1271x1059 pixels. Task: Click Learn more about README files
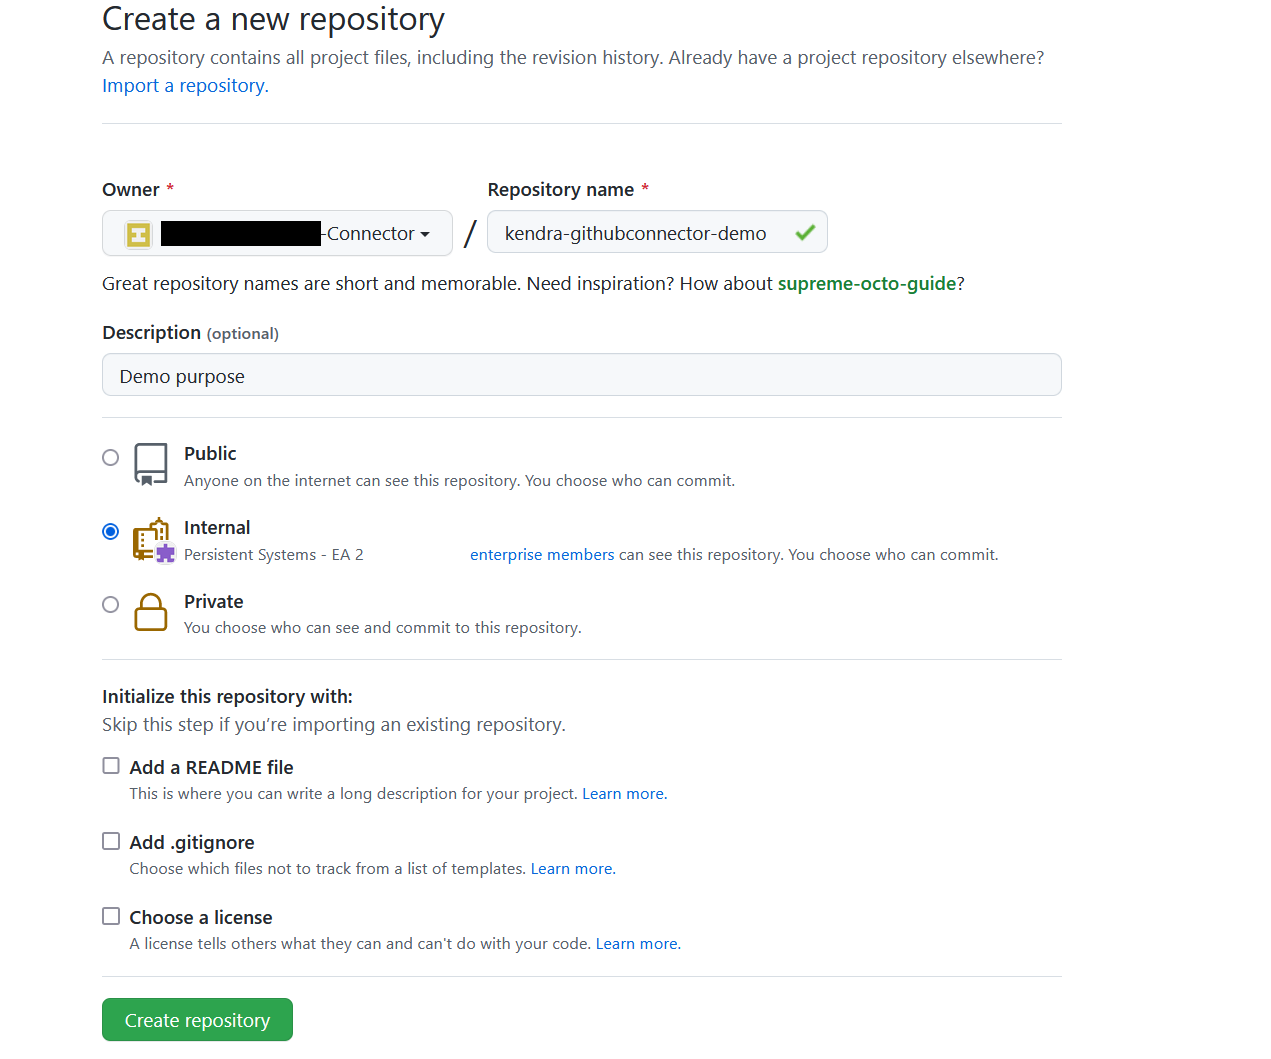point(624,794)
